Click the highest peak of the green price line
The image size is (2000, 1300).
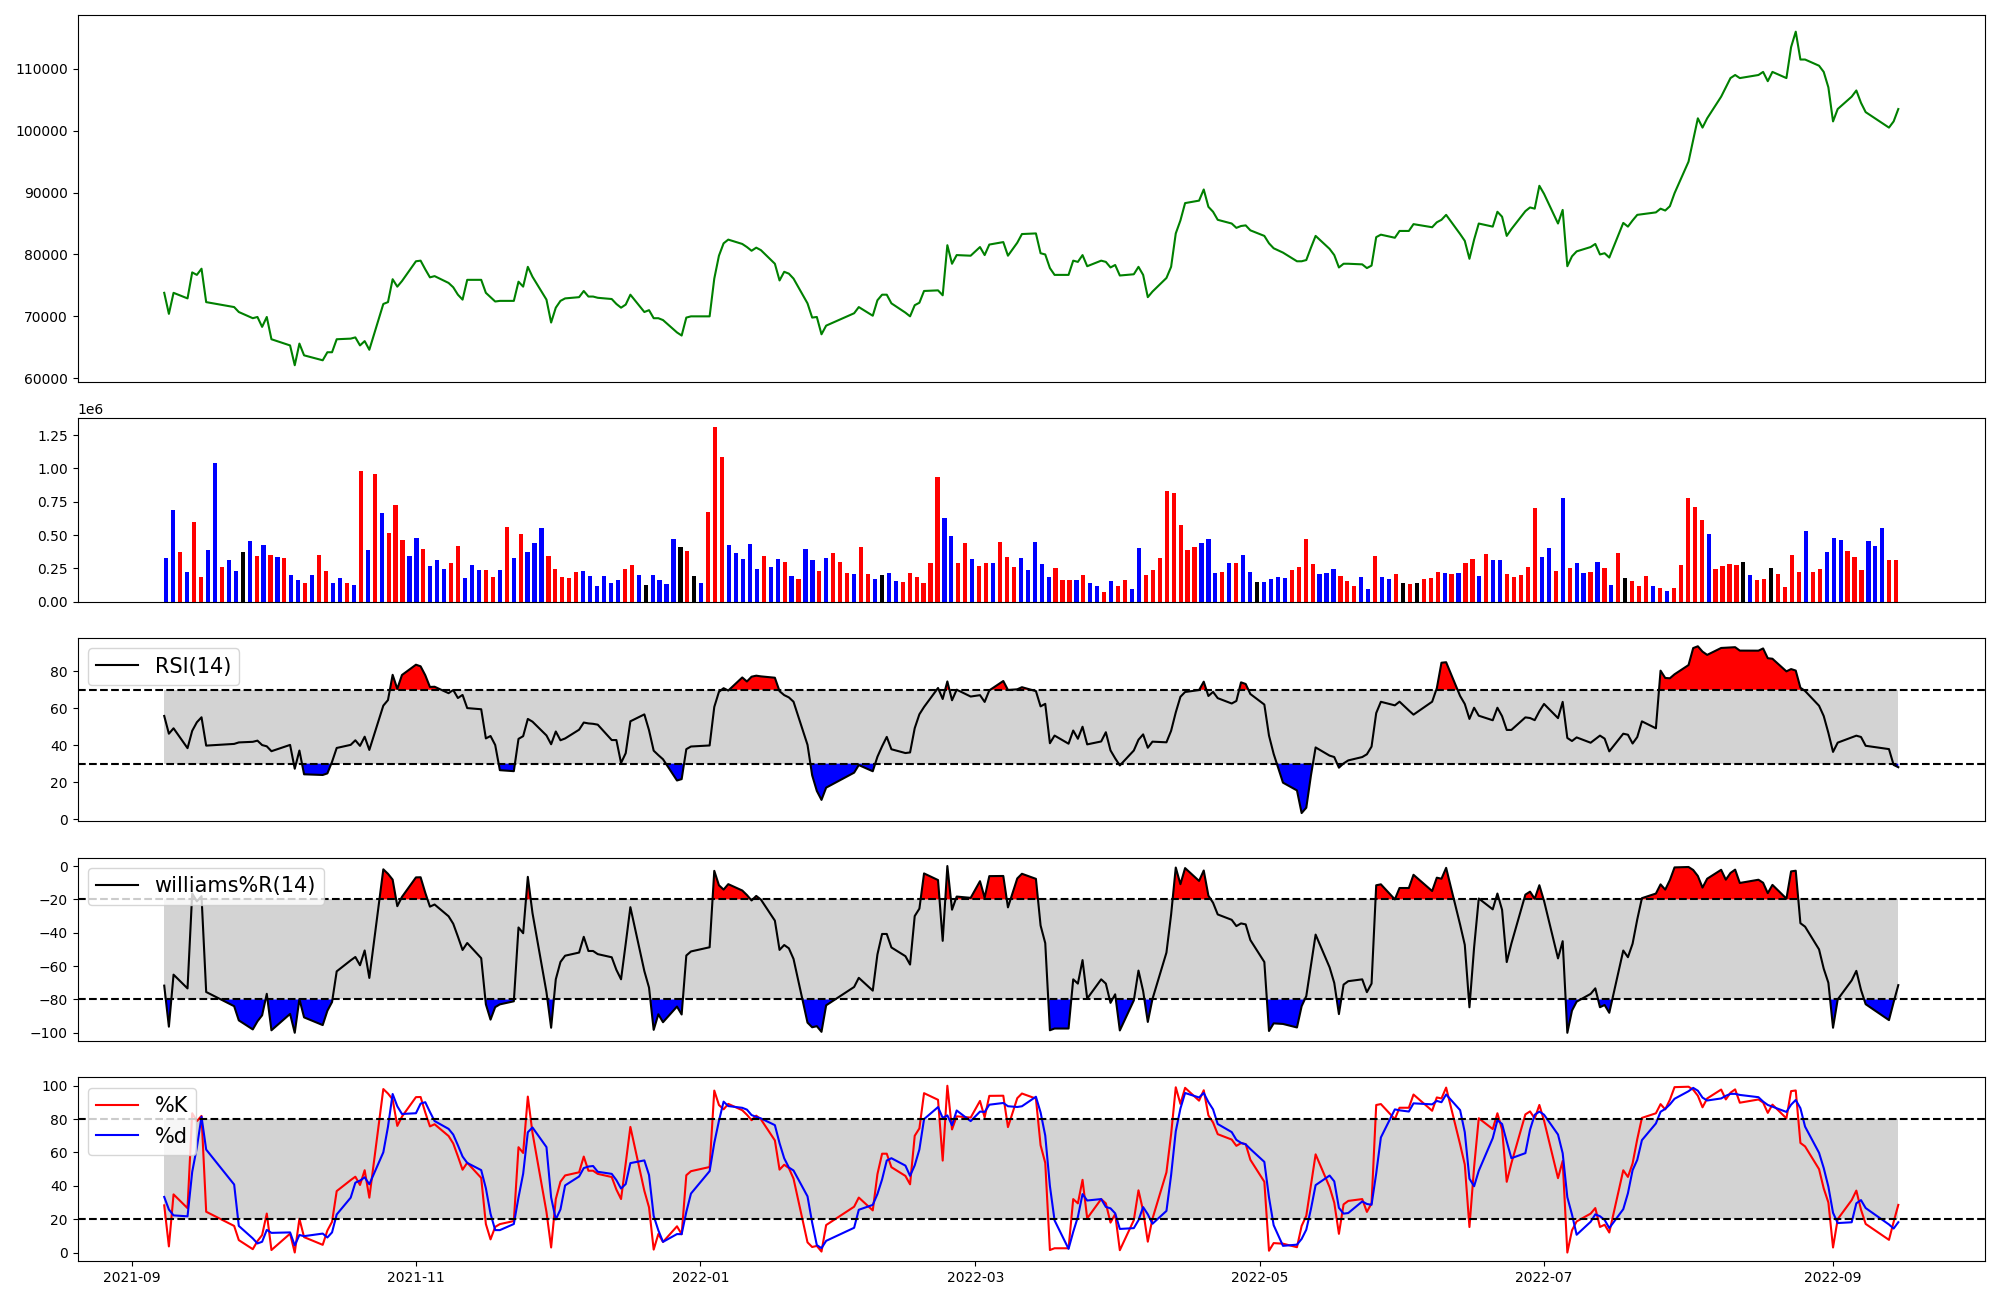[x=1795, y=32]
